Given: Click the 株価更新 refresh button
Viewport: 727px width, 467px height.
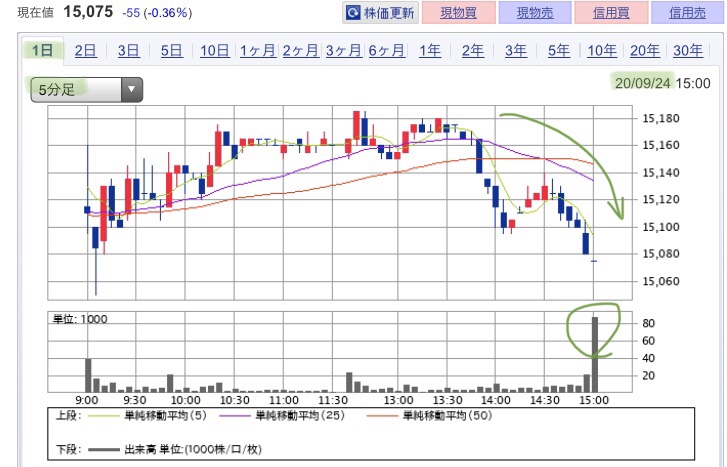Looking at the screenshot, I should [x=381, y=13].
